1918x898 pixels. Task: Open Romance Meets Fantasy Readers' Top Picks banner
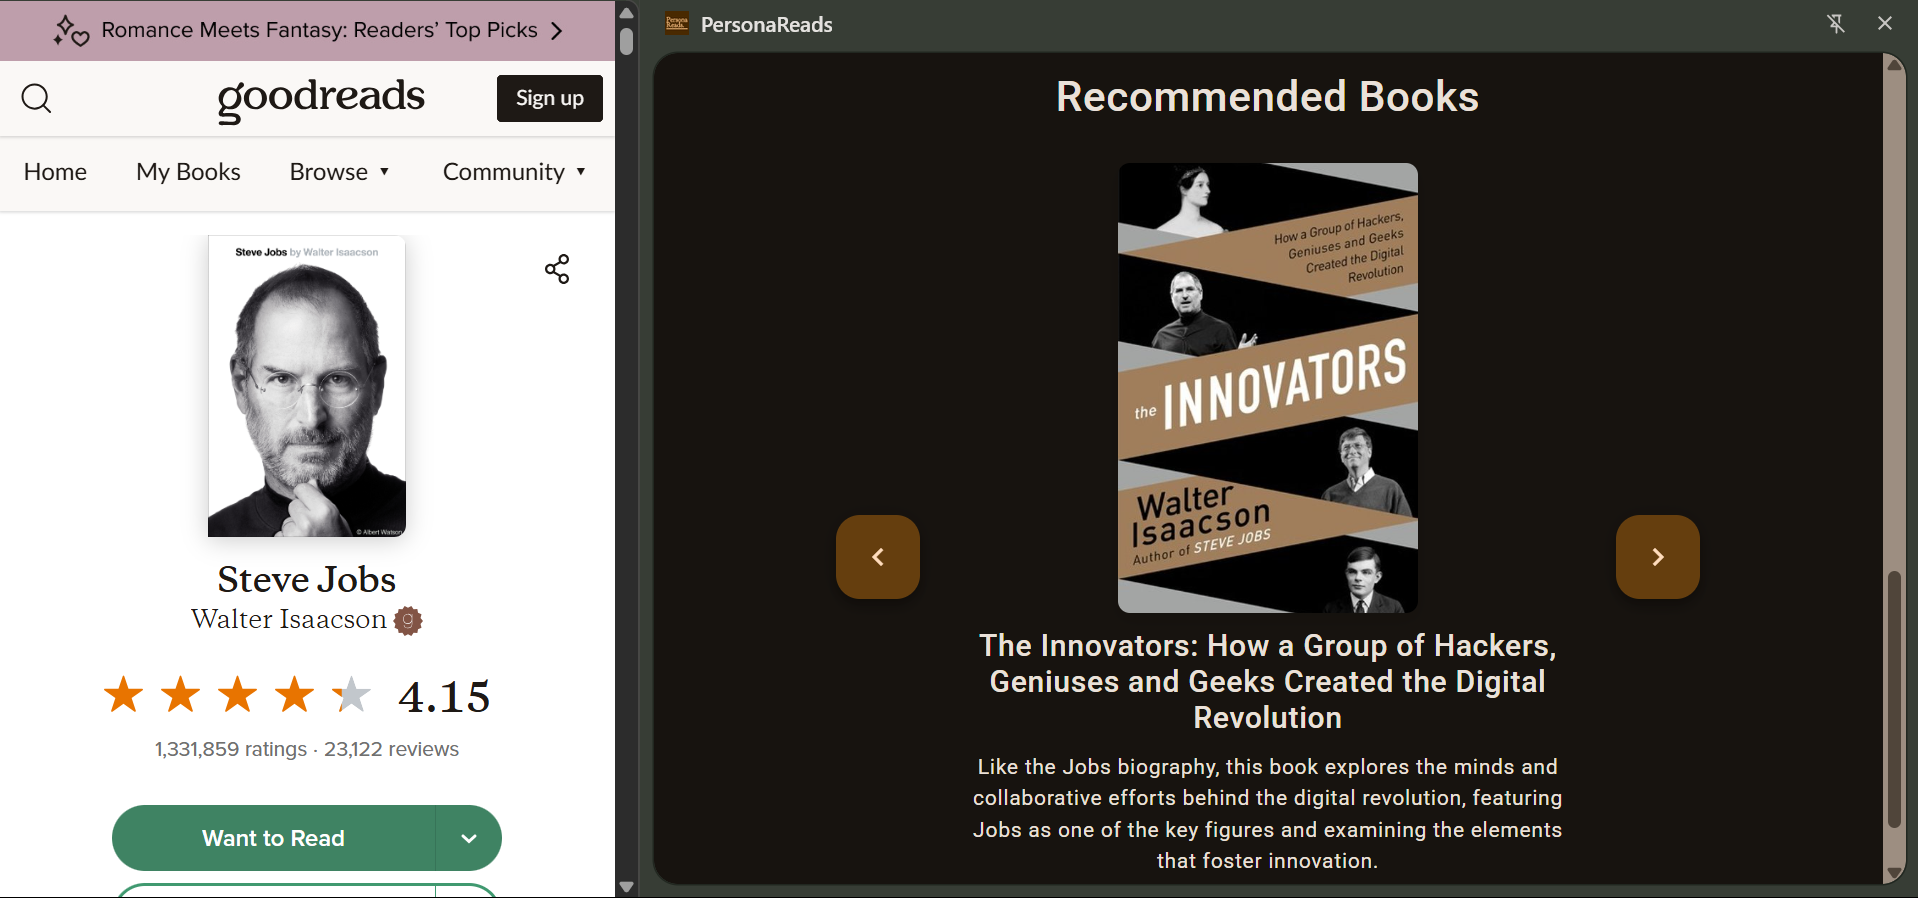pos(308,31)
